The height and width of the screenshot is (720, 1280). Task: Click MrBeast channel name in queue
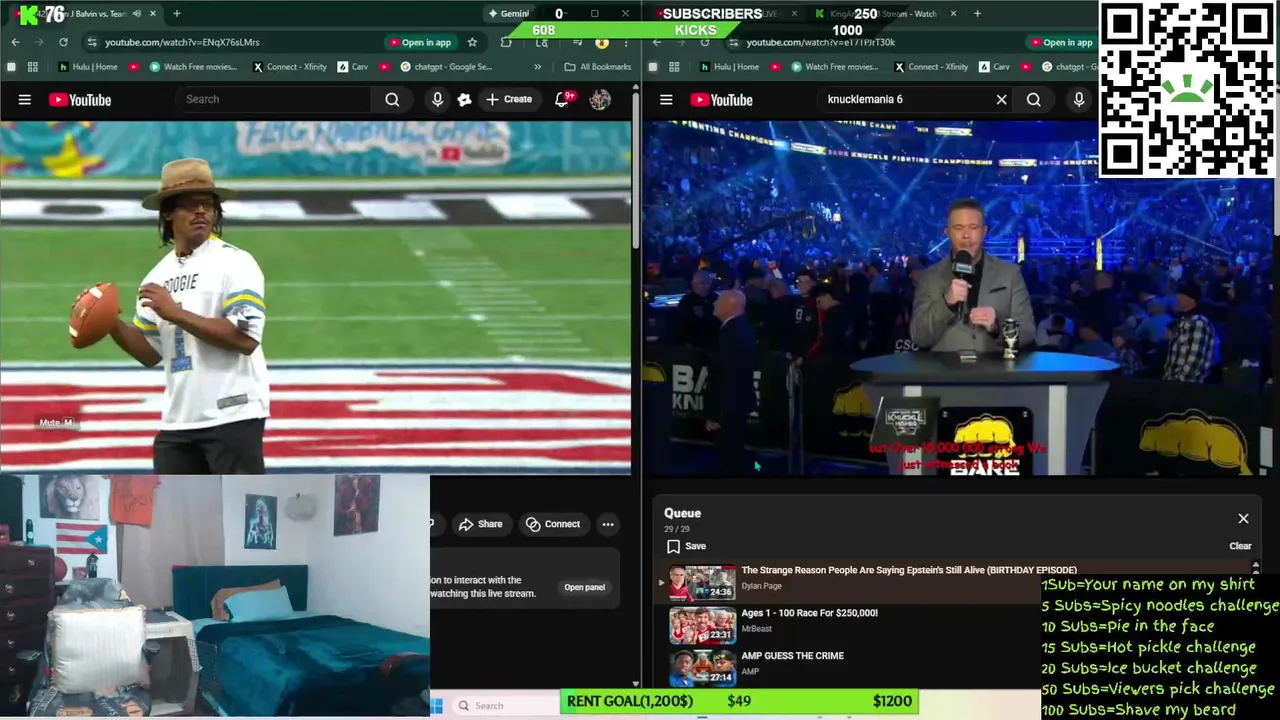tap(756, 629)
